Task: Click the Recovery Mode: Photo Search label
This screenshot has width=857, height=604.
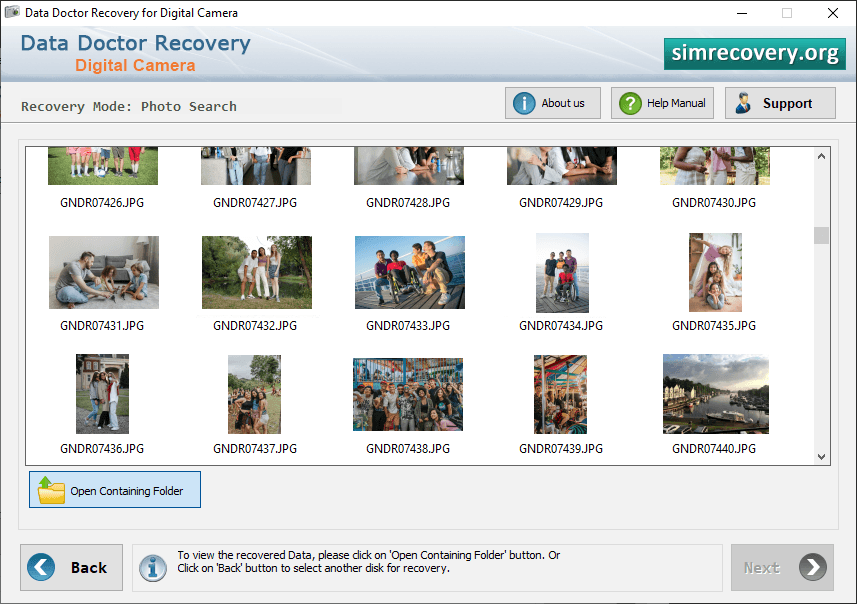Action: (129, 107)
